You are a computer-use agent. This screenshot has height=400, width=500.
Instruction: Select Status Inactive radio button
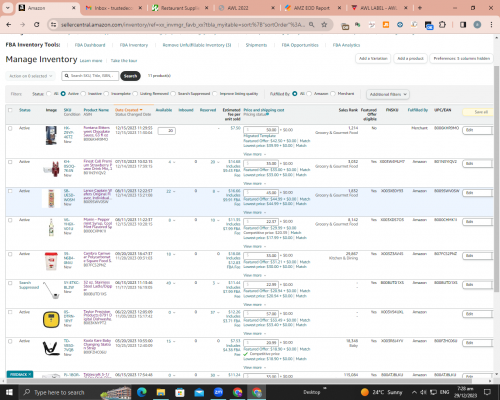click(x=83, y=94)
